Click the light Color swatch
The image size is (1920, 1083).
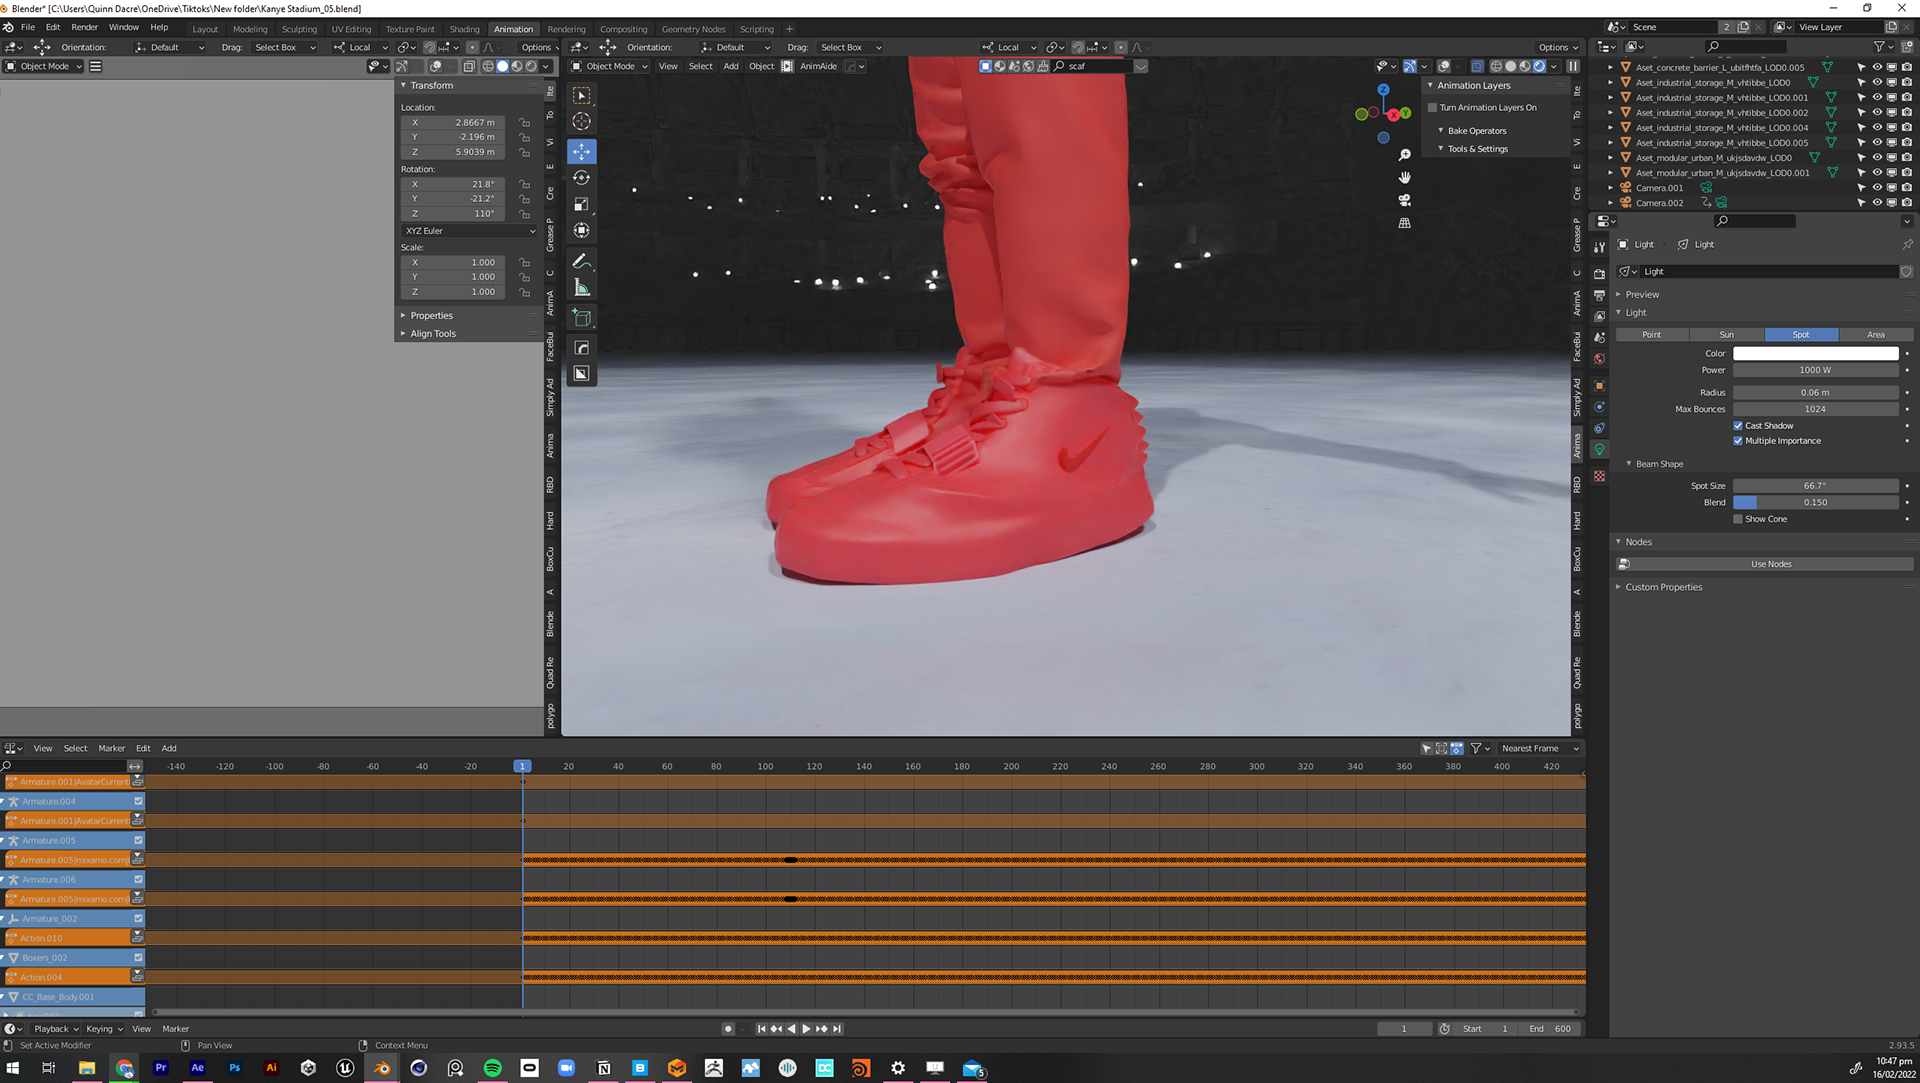1814,353
